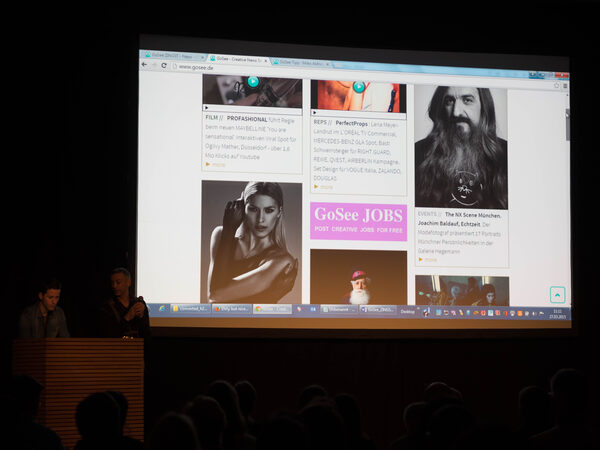
Task: Reload the gosee.de page
Action: 164,65
